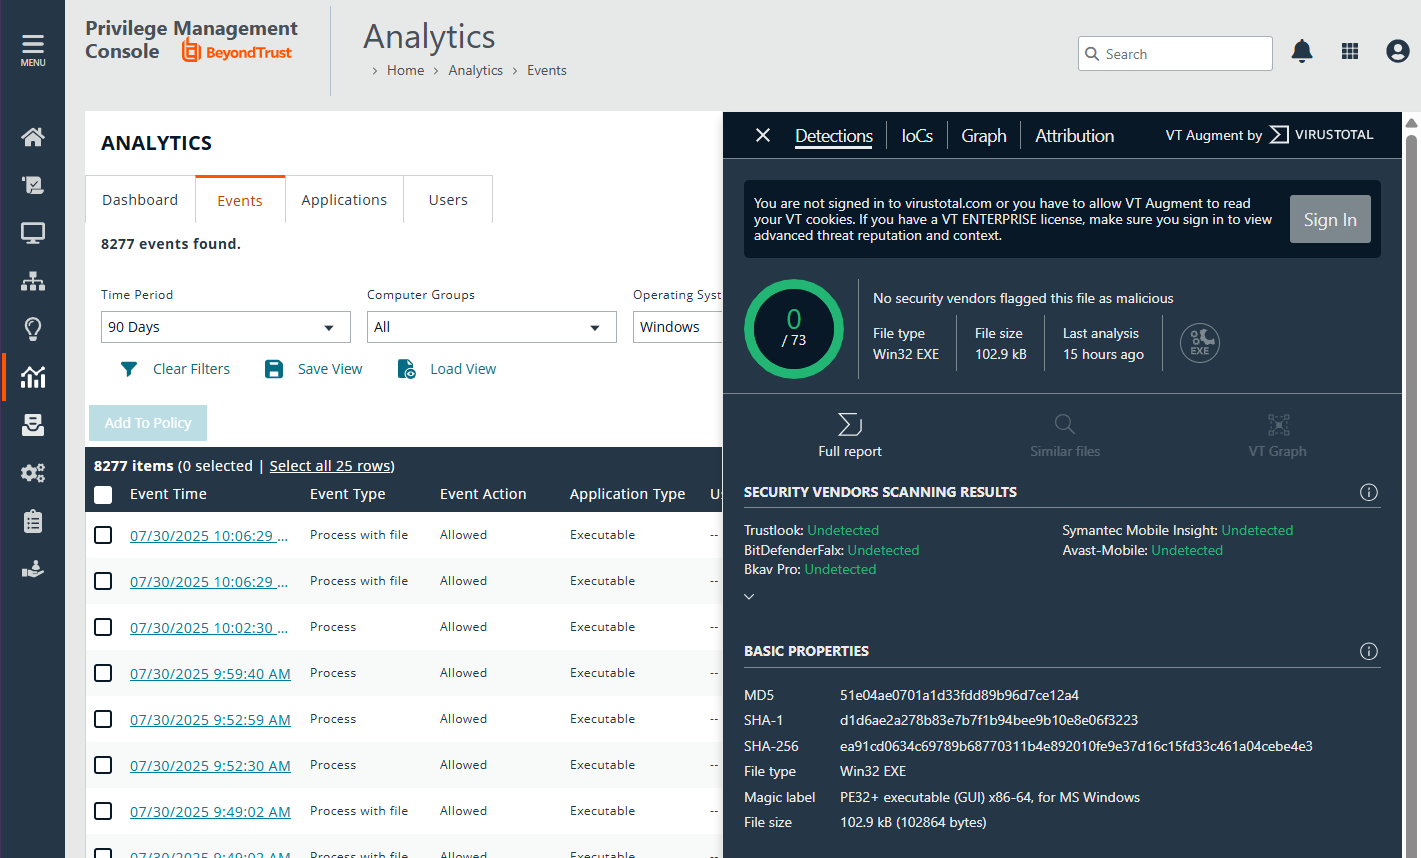Open notifications bell icon
Viewport: 1421px width, 858px height.
1302,52
